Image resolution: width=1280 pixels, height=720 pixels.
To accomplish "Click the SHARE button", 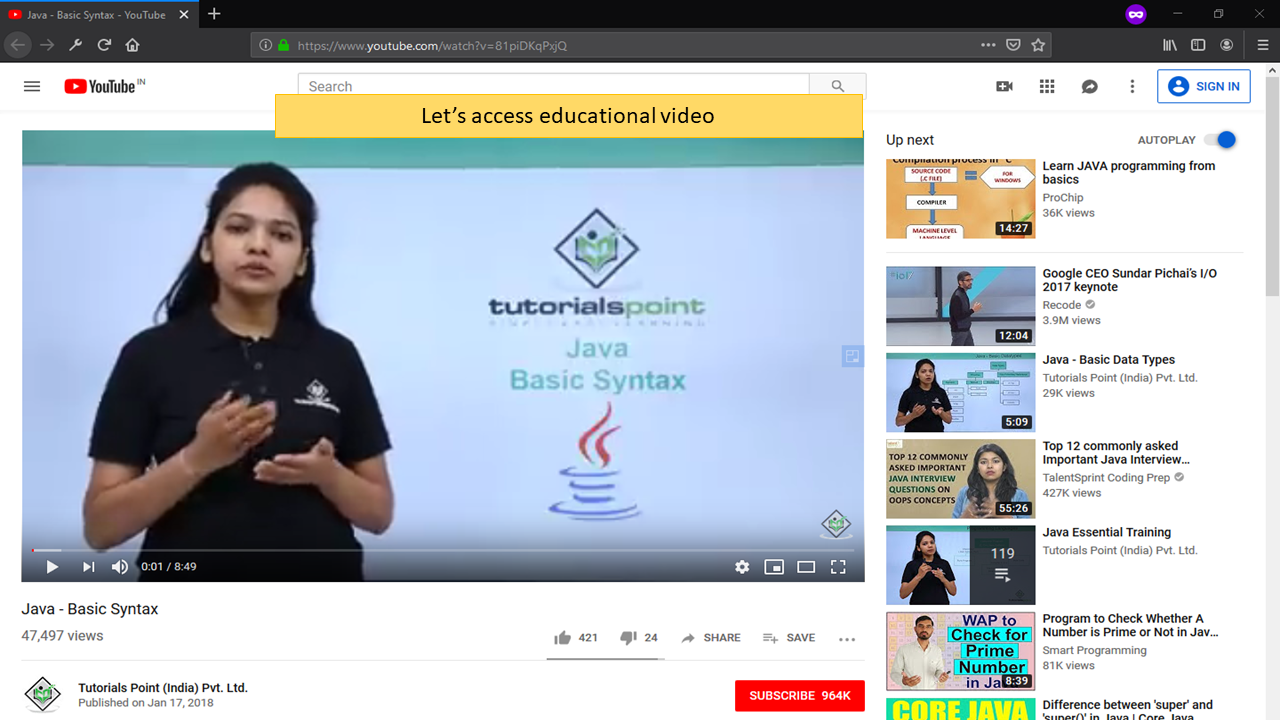I will (711, 637).
